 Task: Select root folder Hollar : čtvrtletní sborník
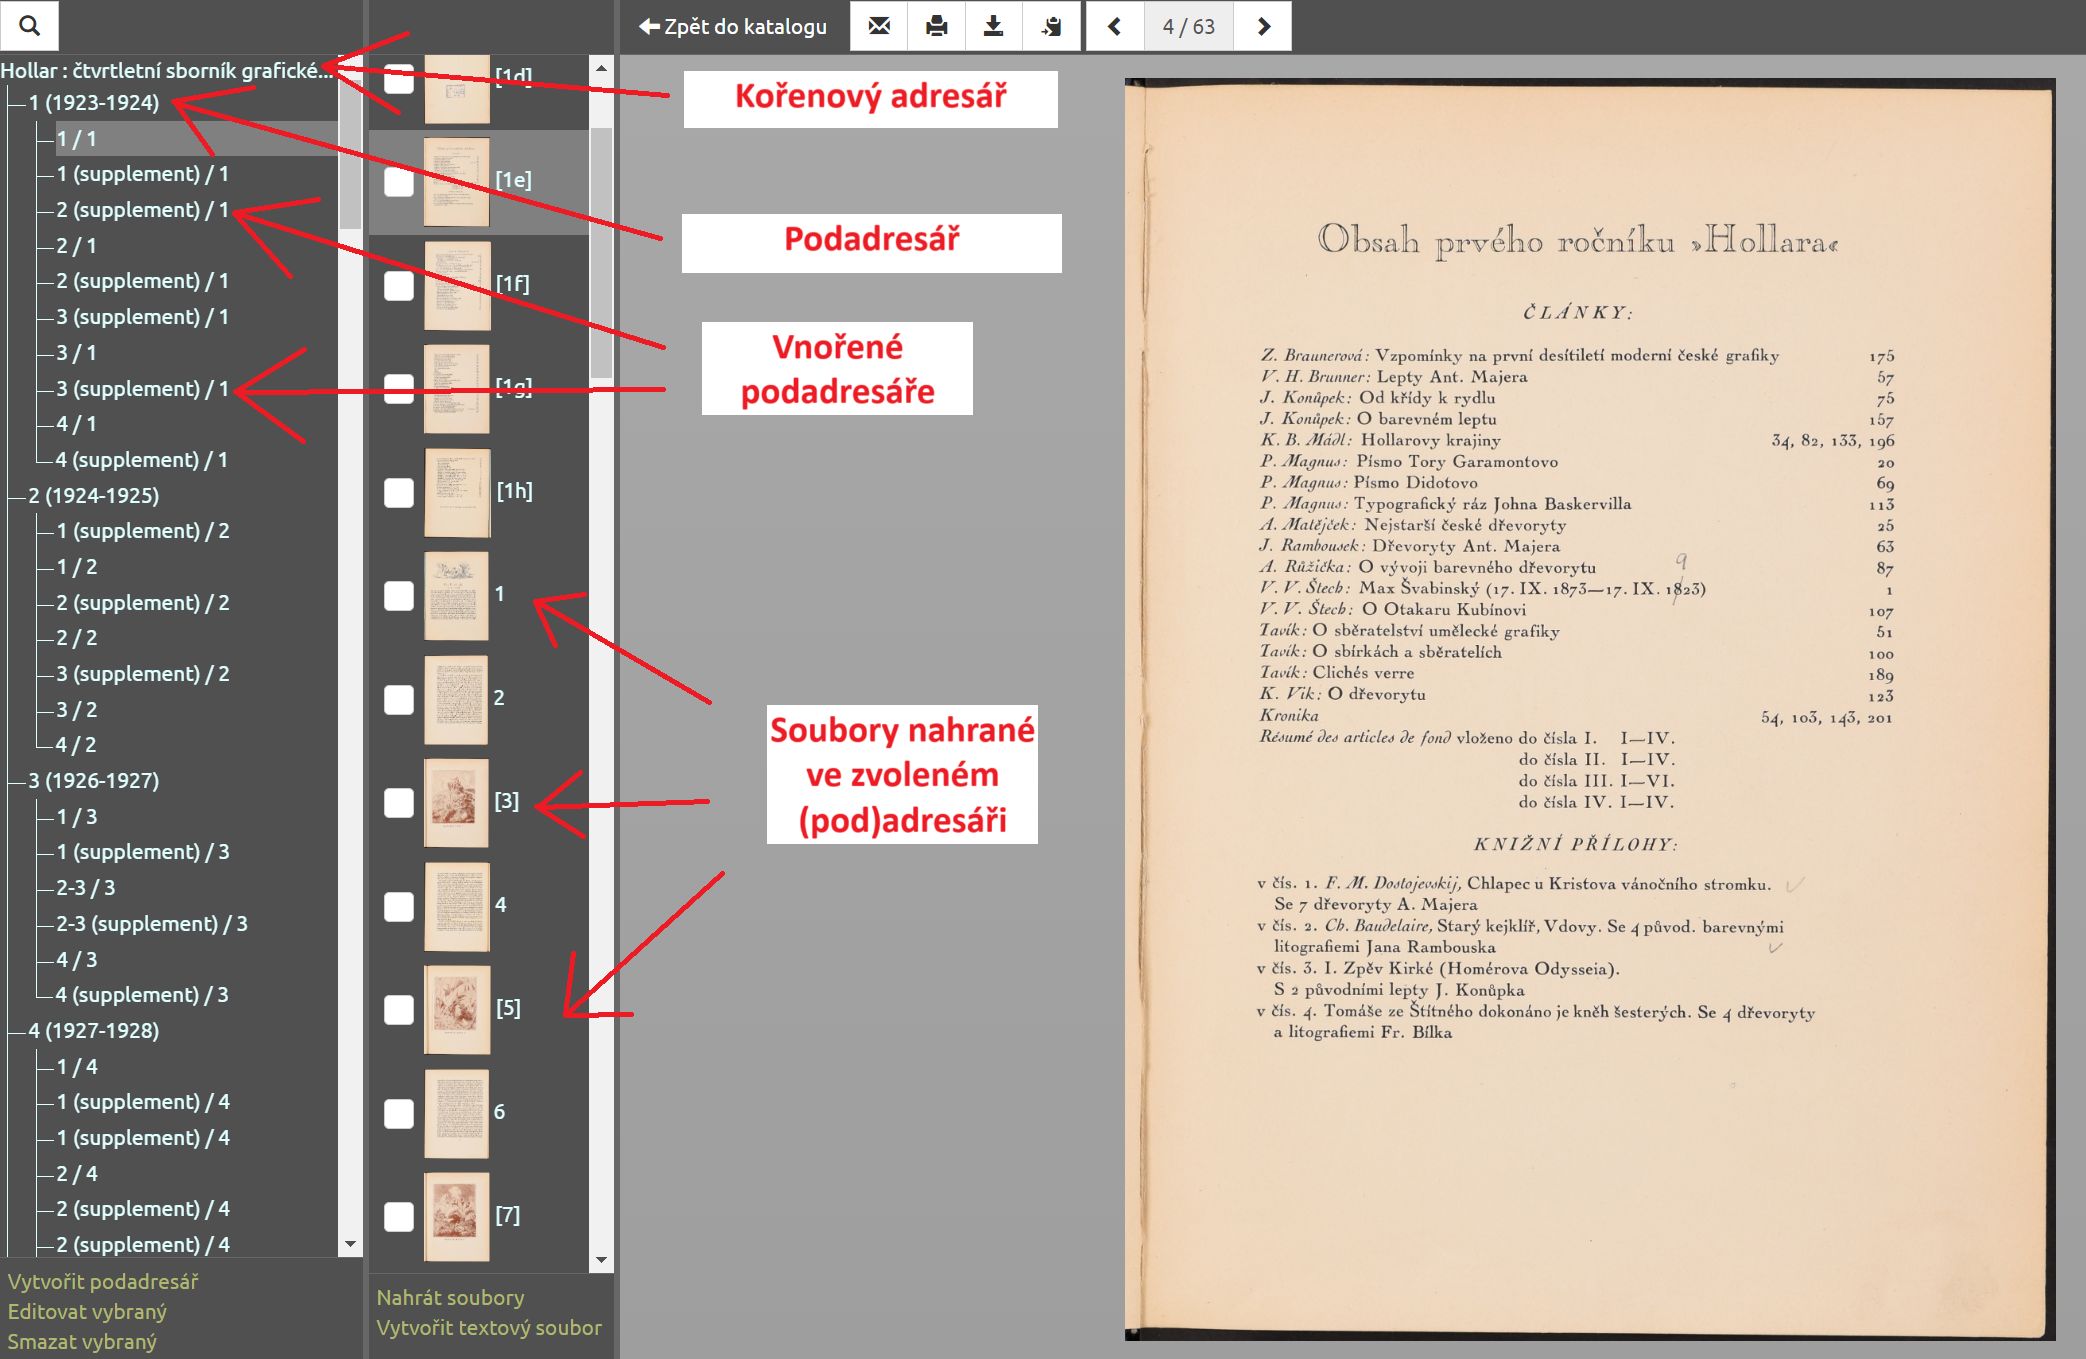(x=167, y=70)
